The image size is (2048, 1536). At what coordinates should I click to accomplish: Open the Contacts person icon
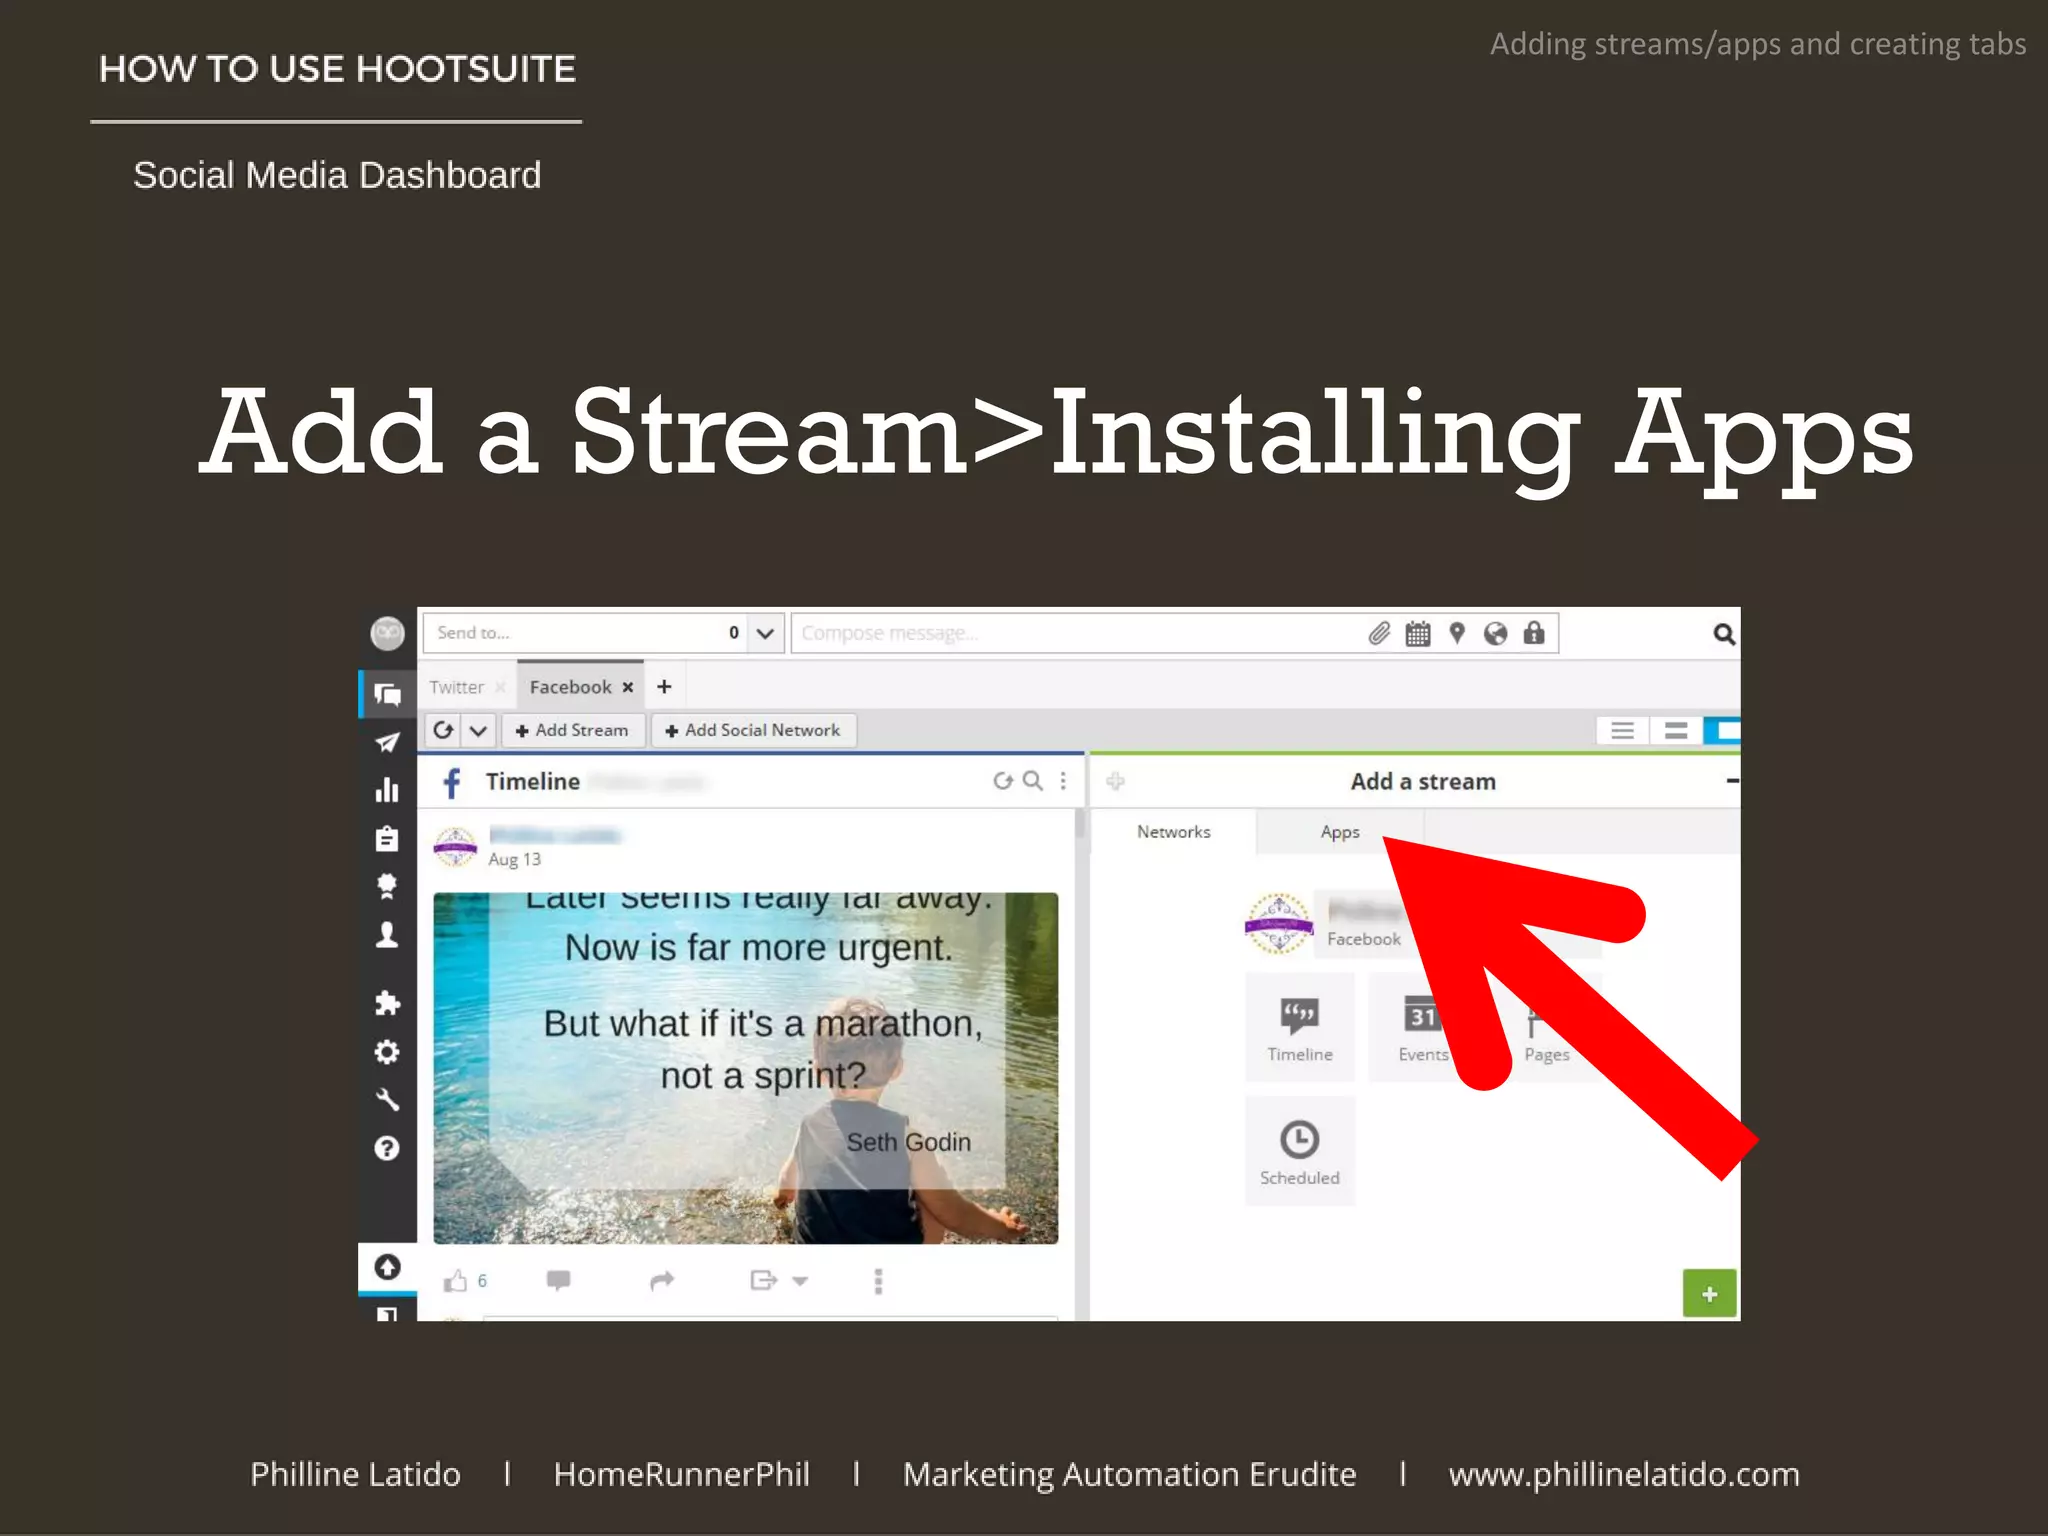coord(387,934)
